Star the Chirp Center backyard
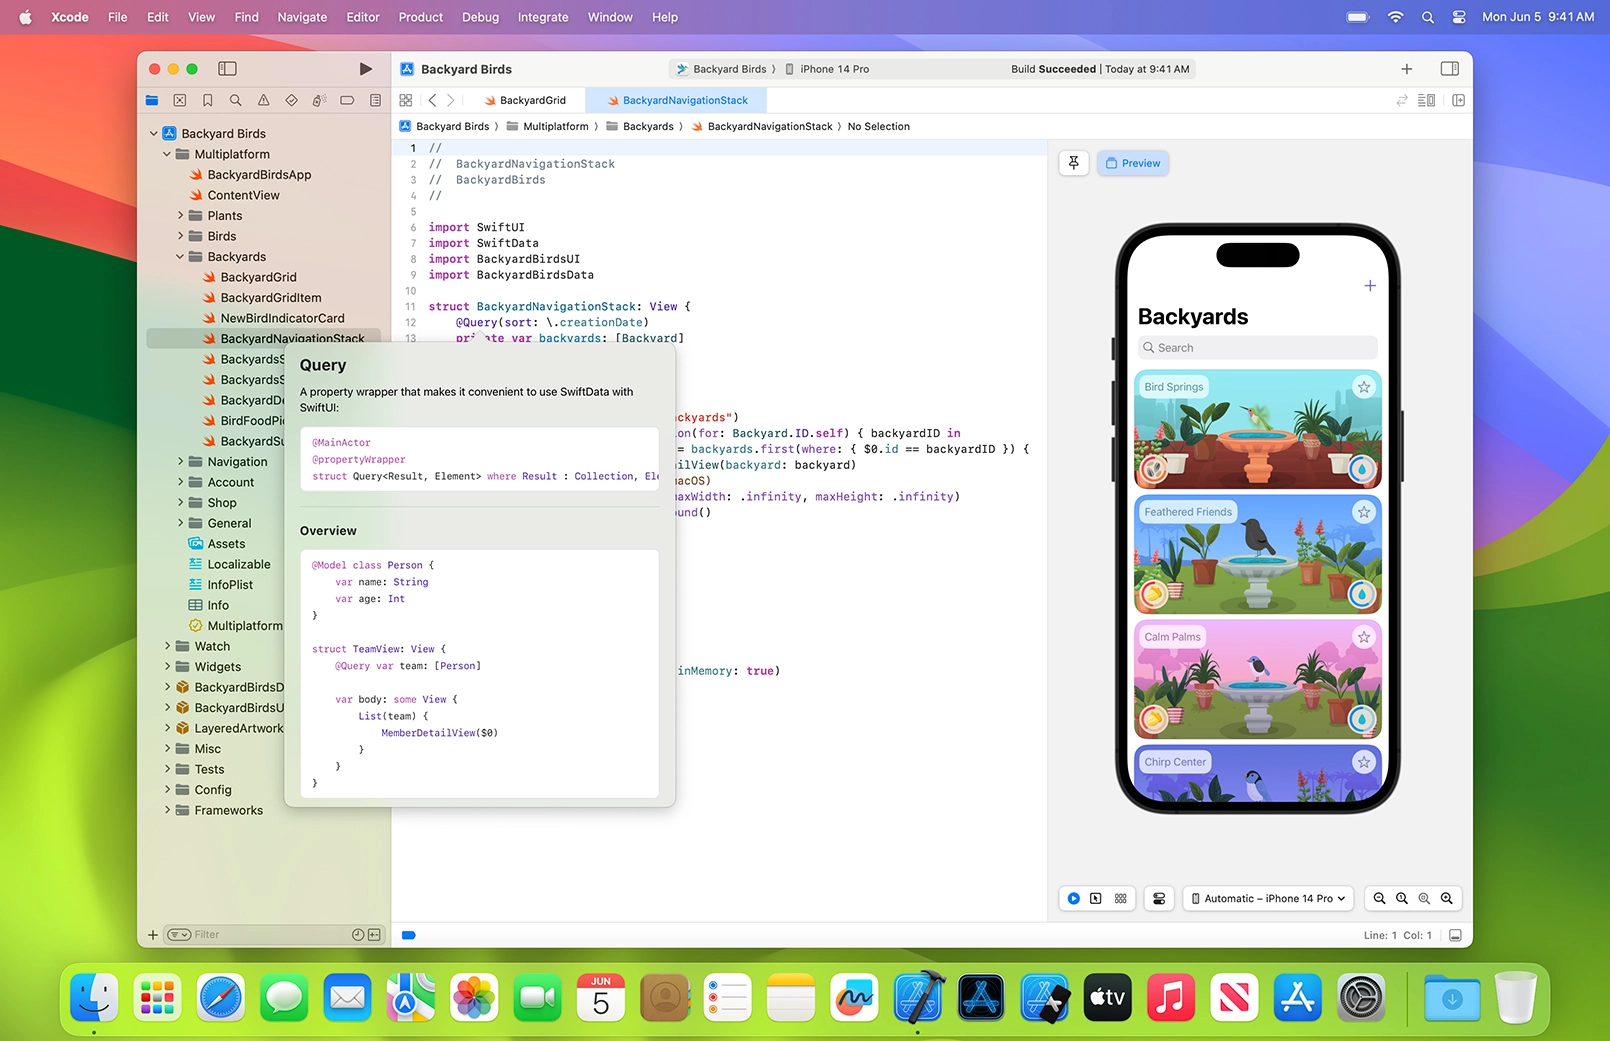The height and width of the screenshot is (1041, 1610). click(1364, 762)
